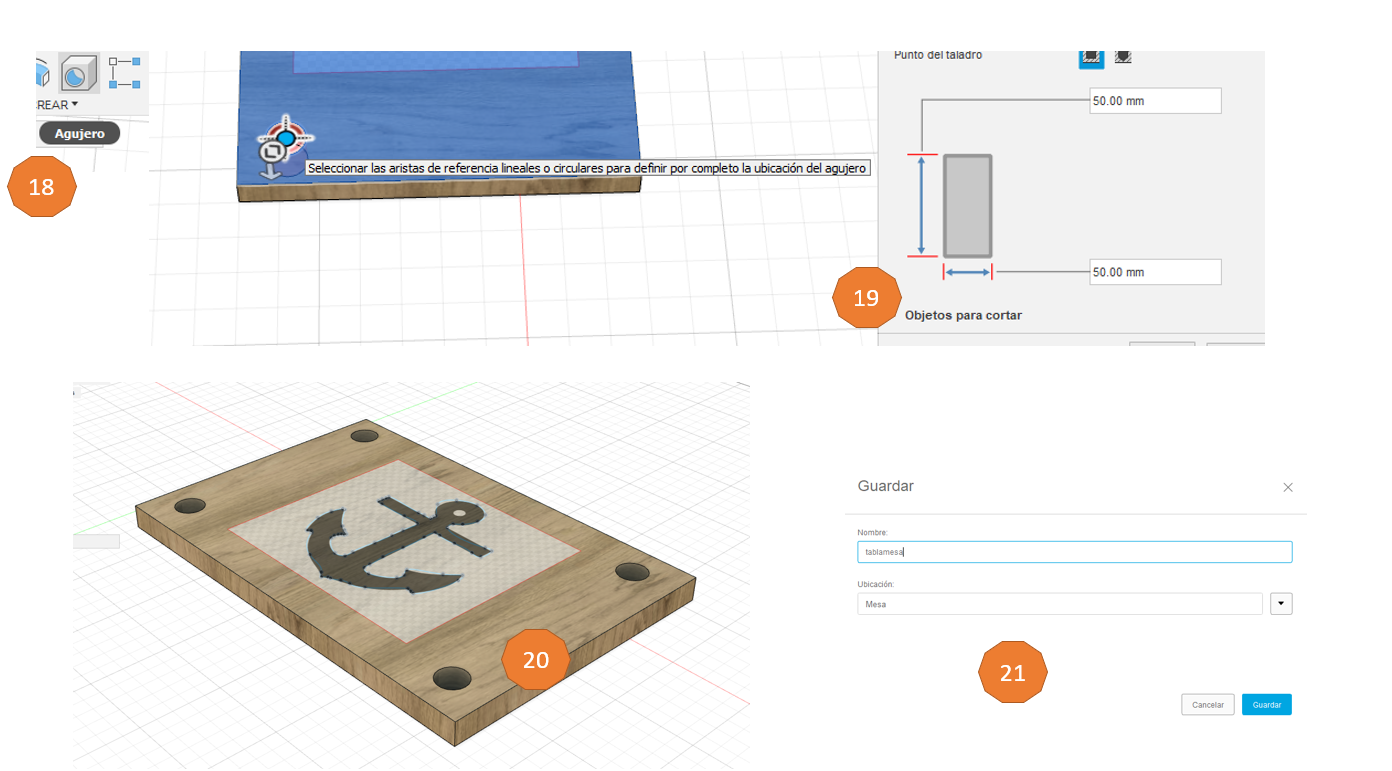Viewport: 1392px width, 771px height.
Task: Open the CREAR dropdown menu
Action: pos(56,105)
